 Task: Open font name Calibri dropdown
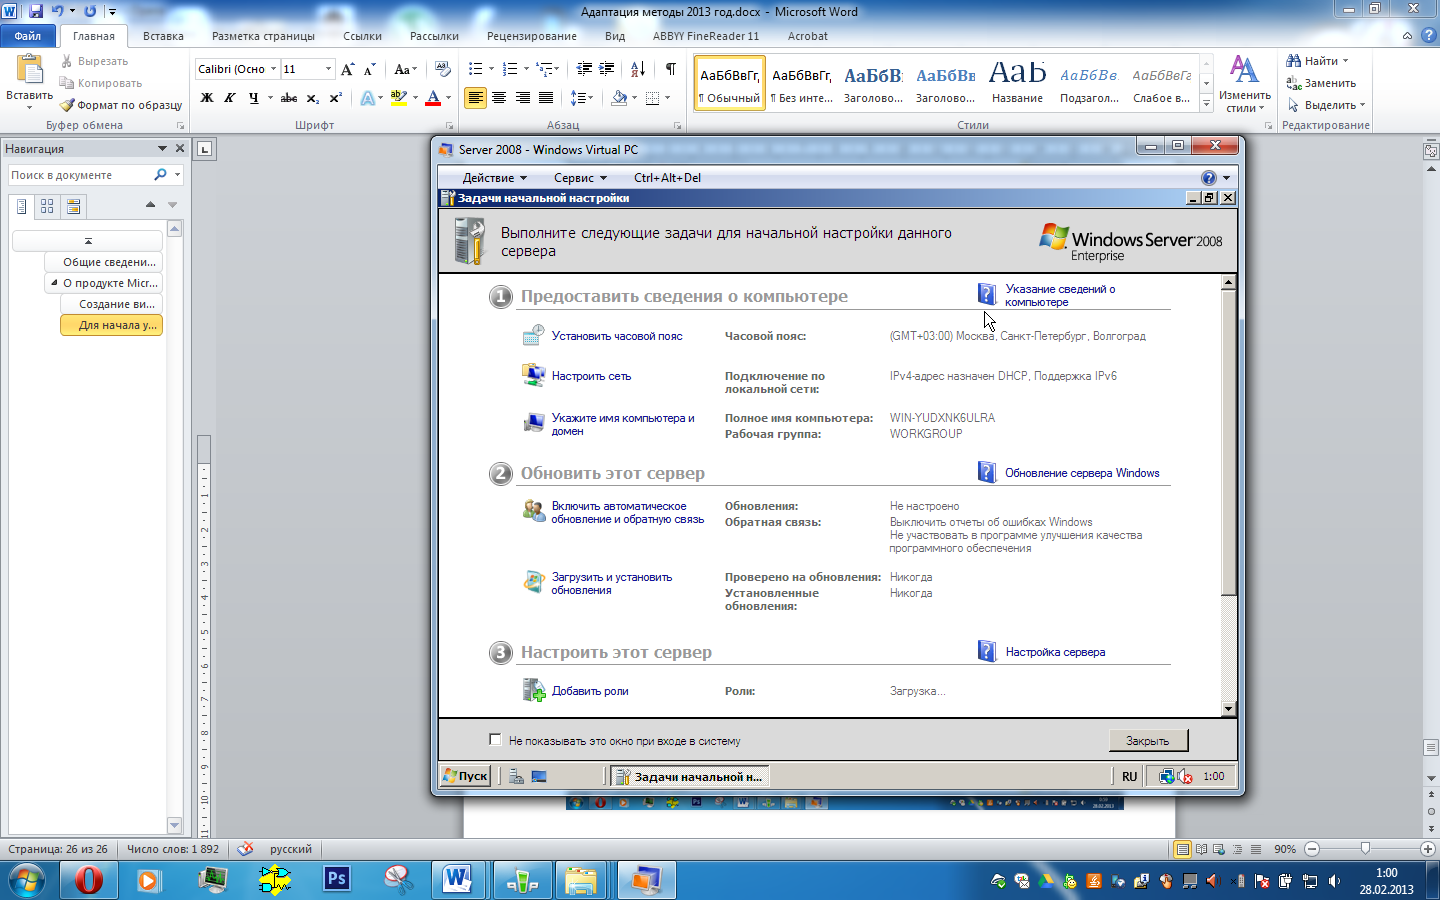[x=273, y=69]
